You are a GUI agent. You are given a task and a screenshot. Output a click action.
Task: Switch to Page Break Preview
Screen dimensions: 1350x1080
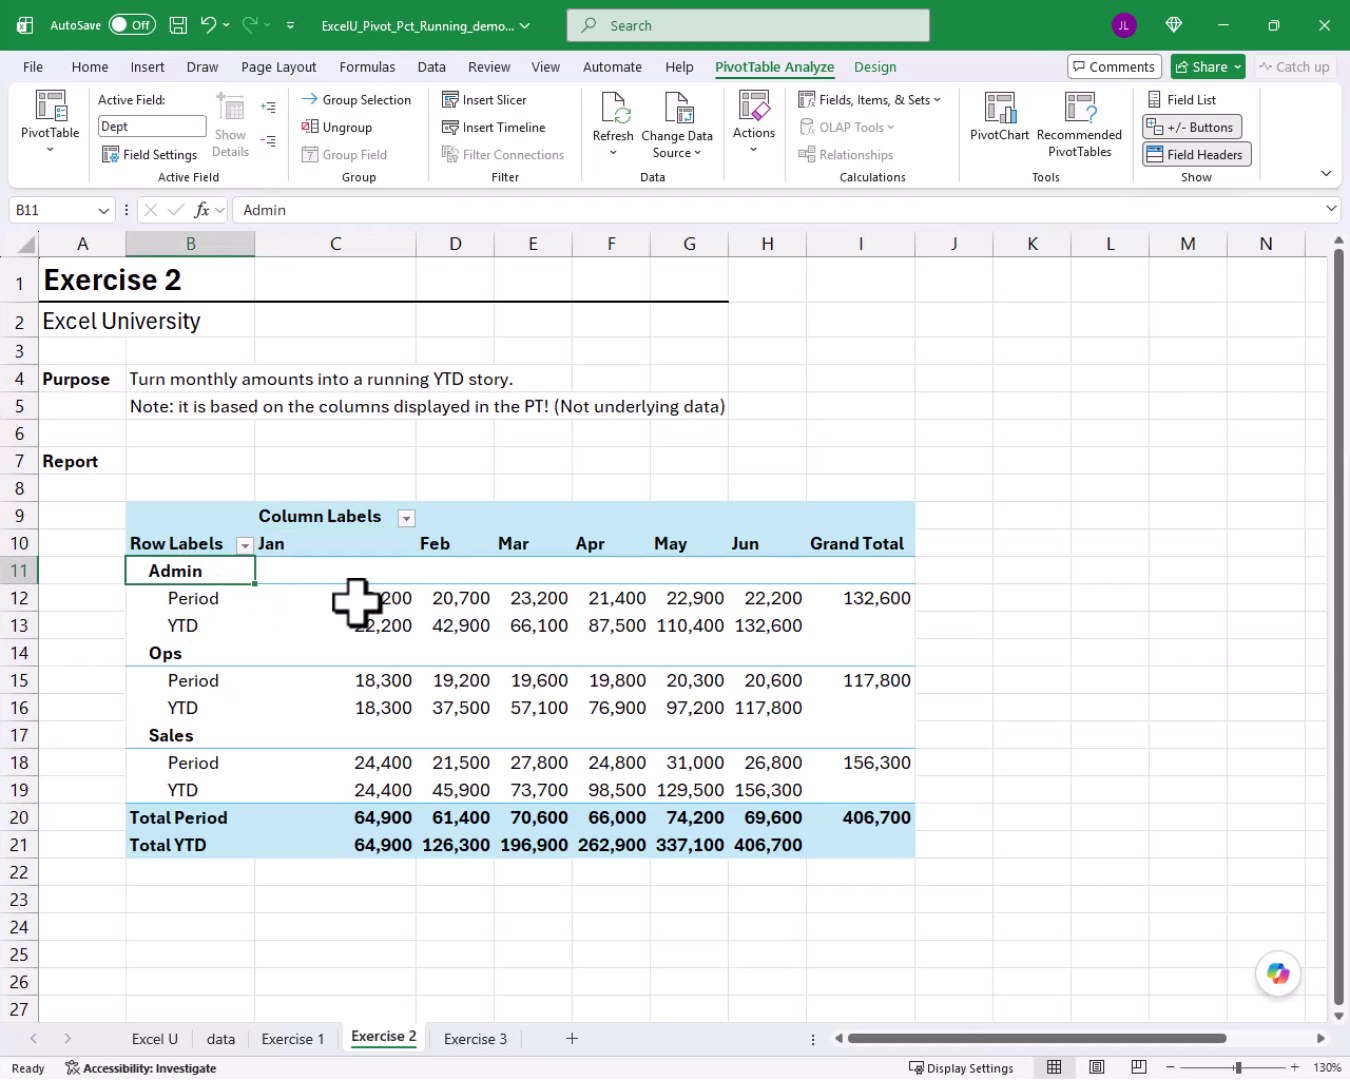[1139, 1068]
